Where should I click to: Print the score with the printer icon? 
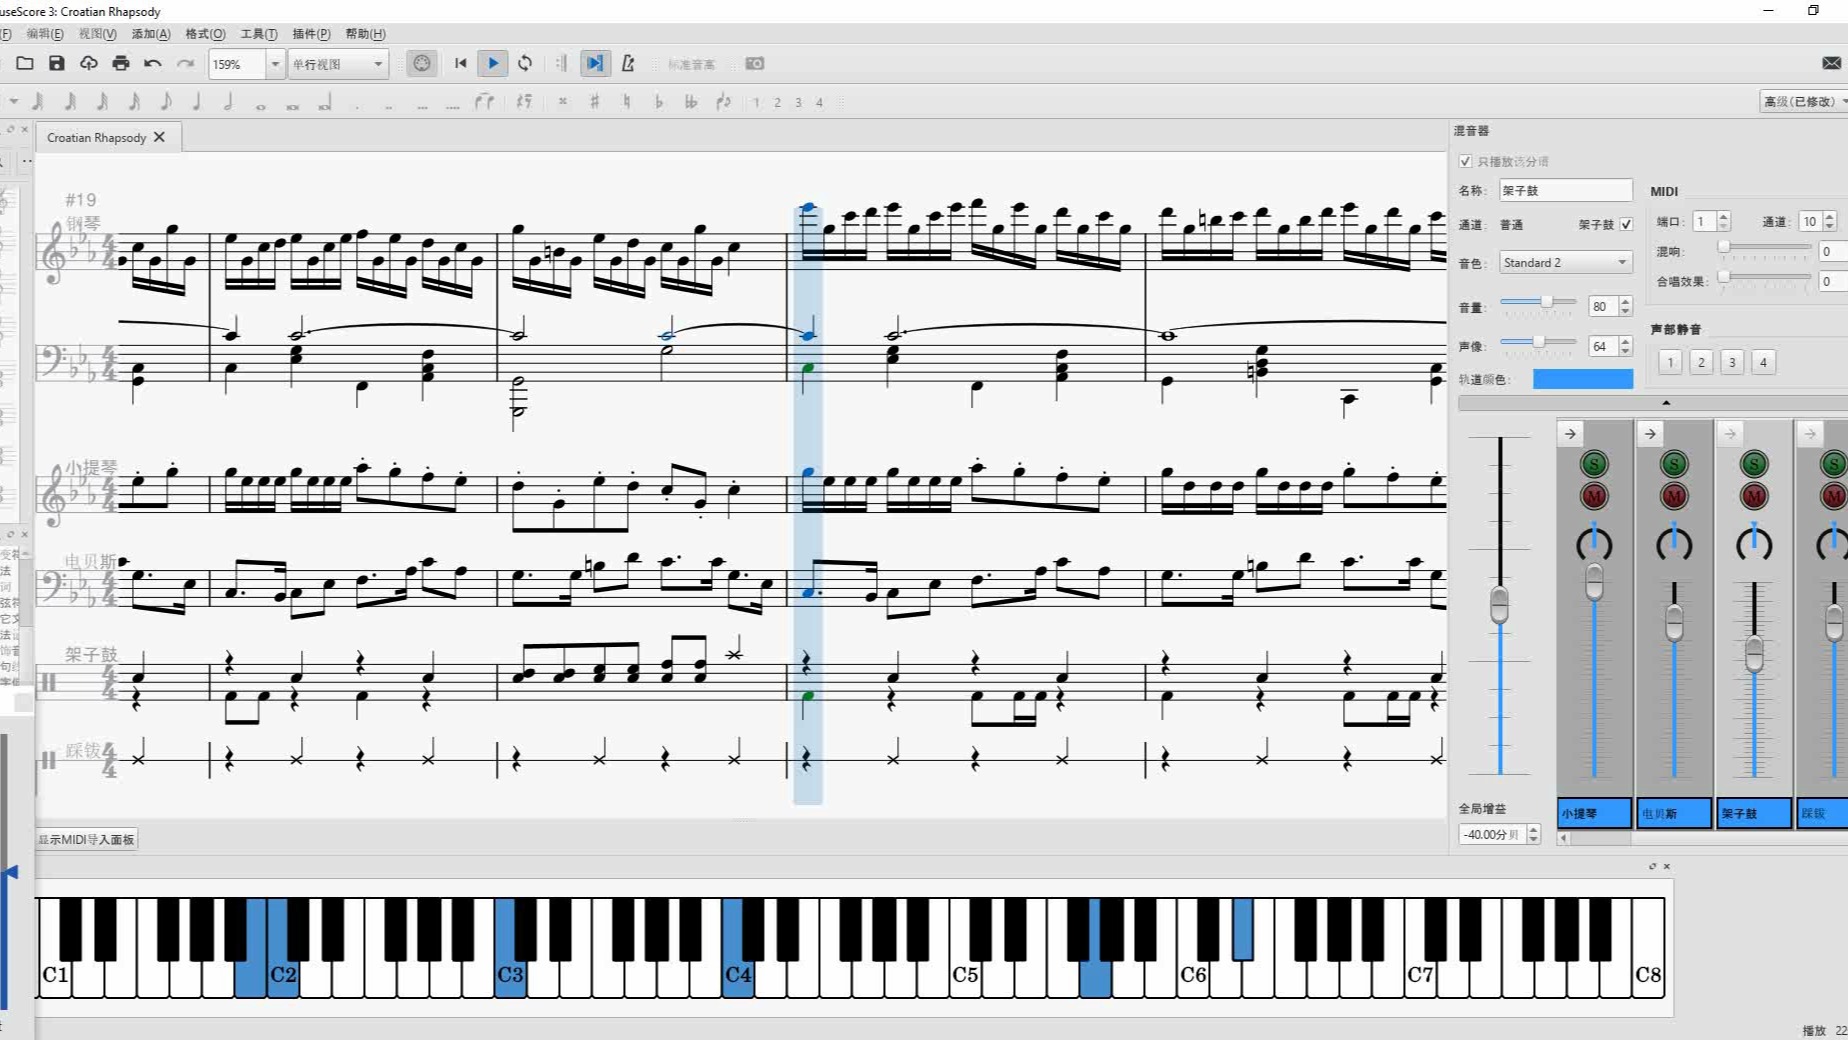(121, 63)
